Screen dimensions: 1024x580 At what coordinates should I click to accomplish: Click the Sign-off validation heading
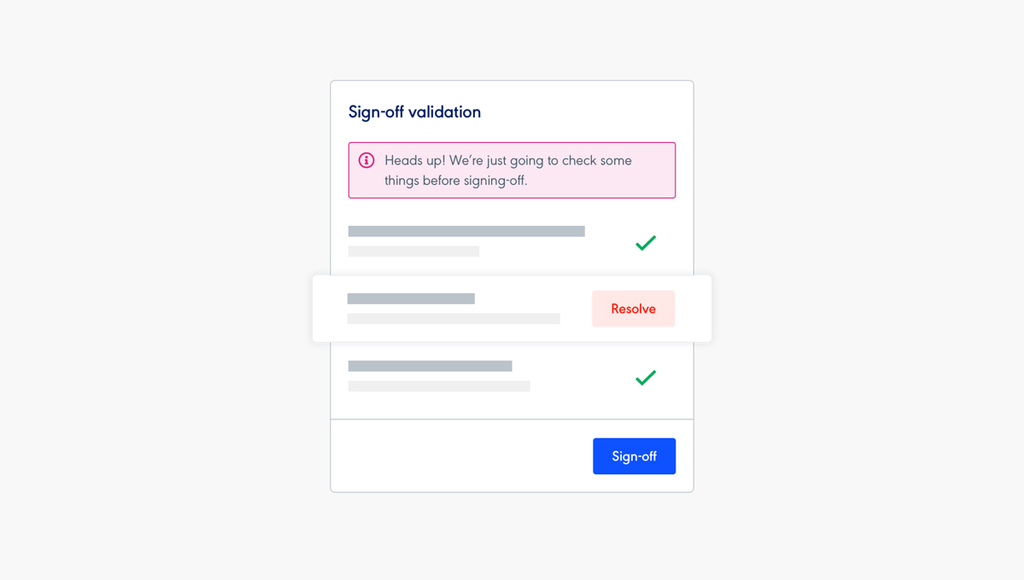click(415, 112)
